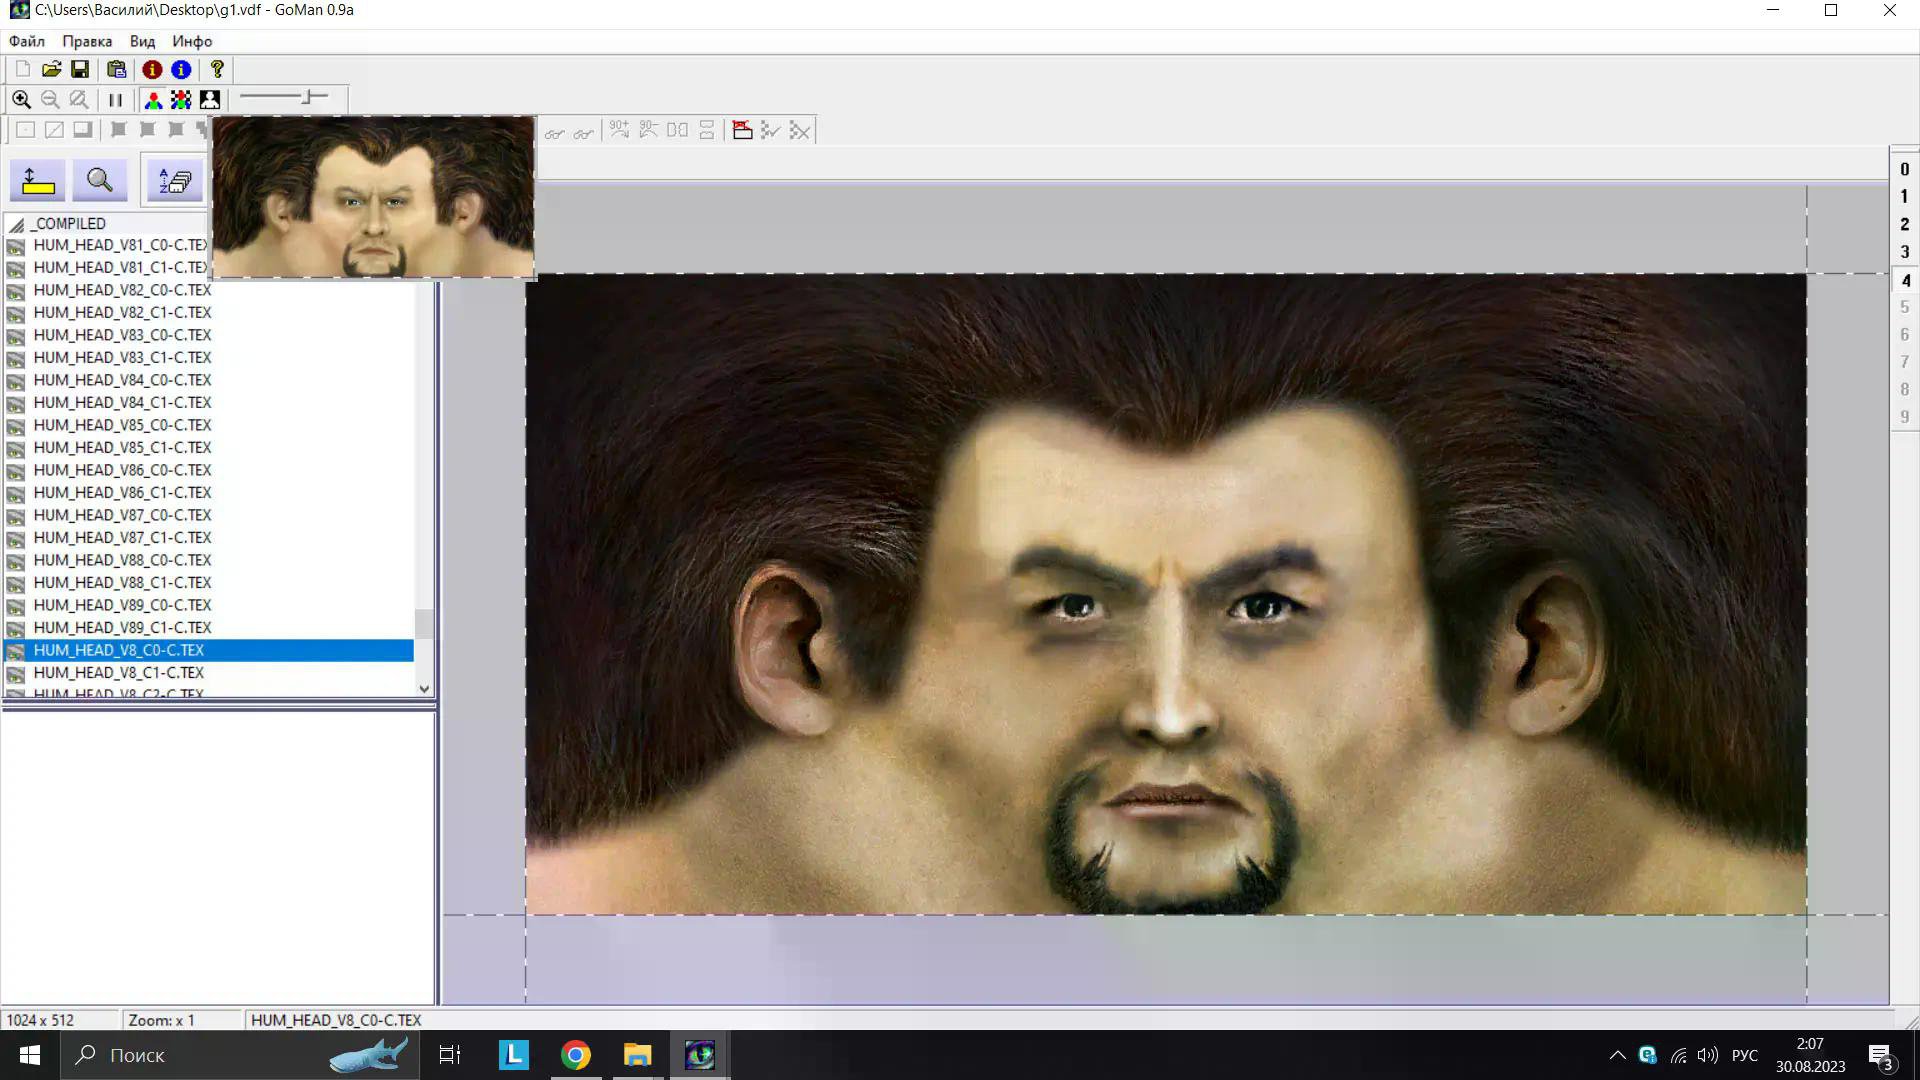Click the Save floppy disk icon

80,69
